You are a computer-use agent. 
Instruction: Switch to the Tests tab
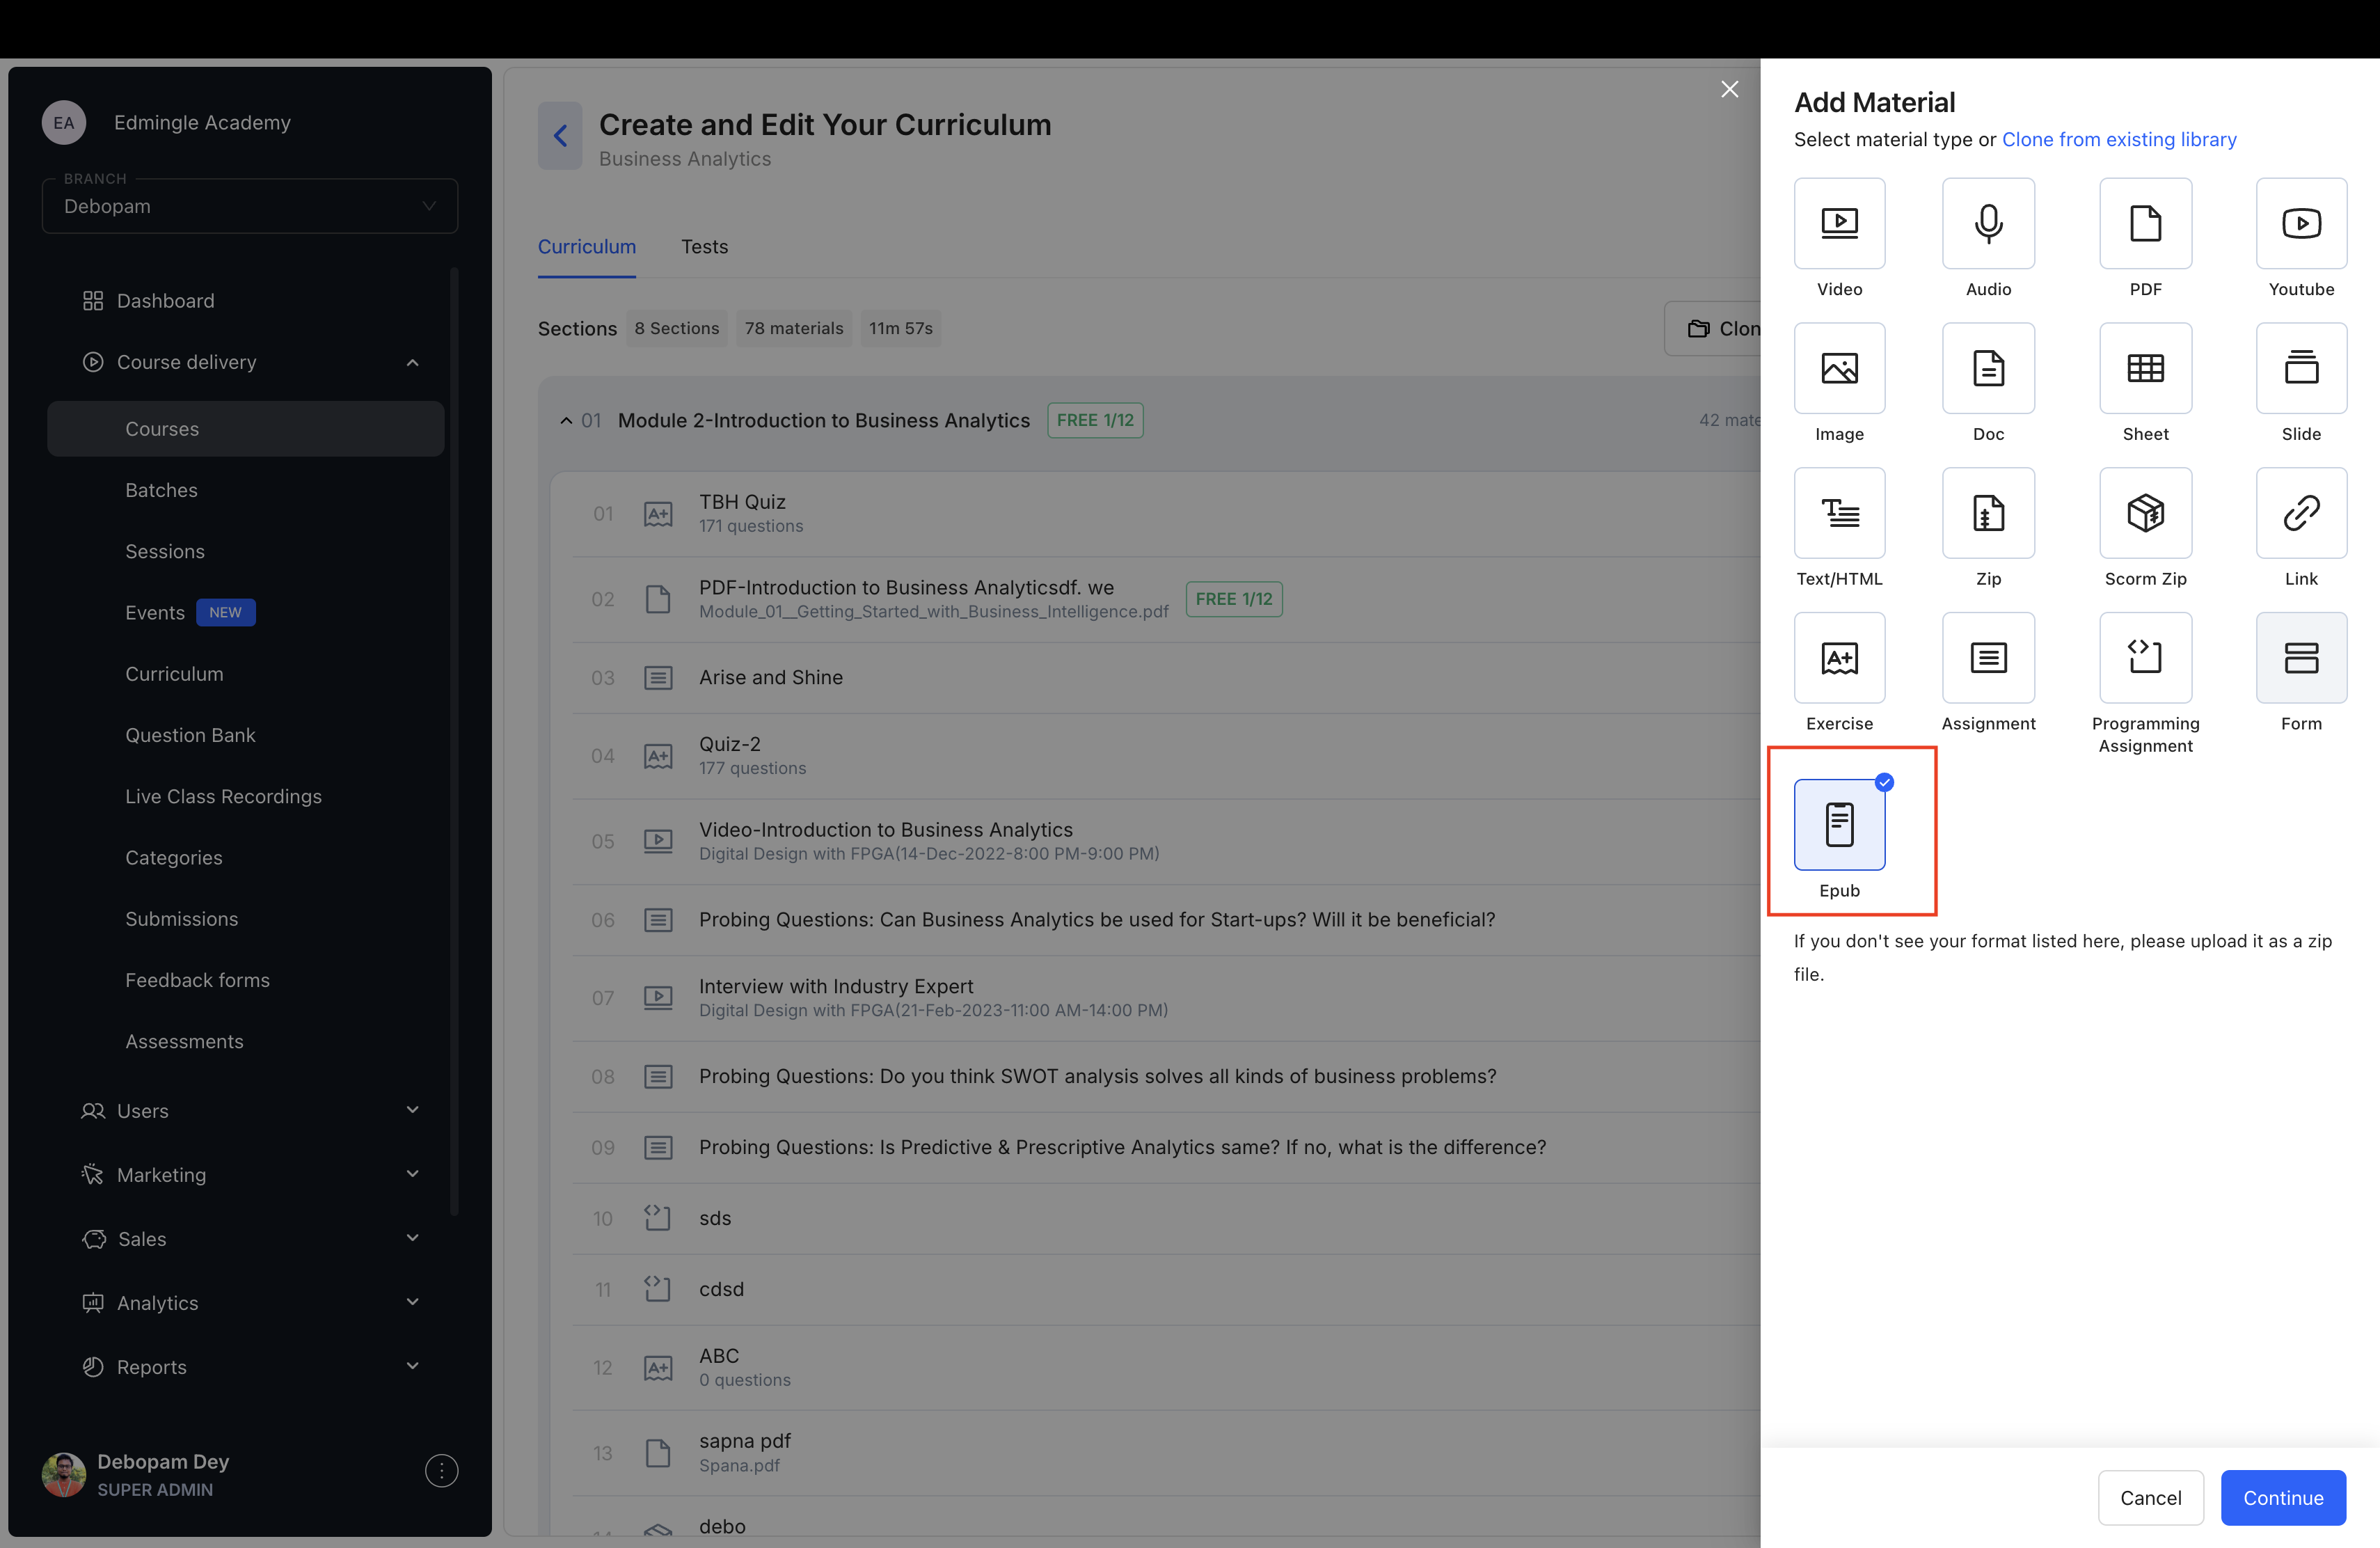pos(704,247)
